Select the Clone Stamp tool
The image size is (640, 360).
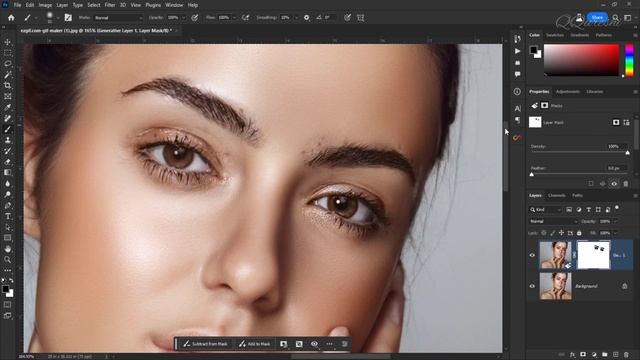click(x=7, y=140)
